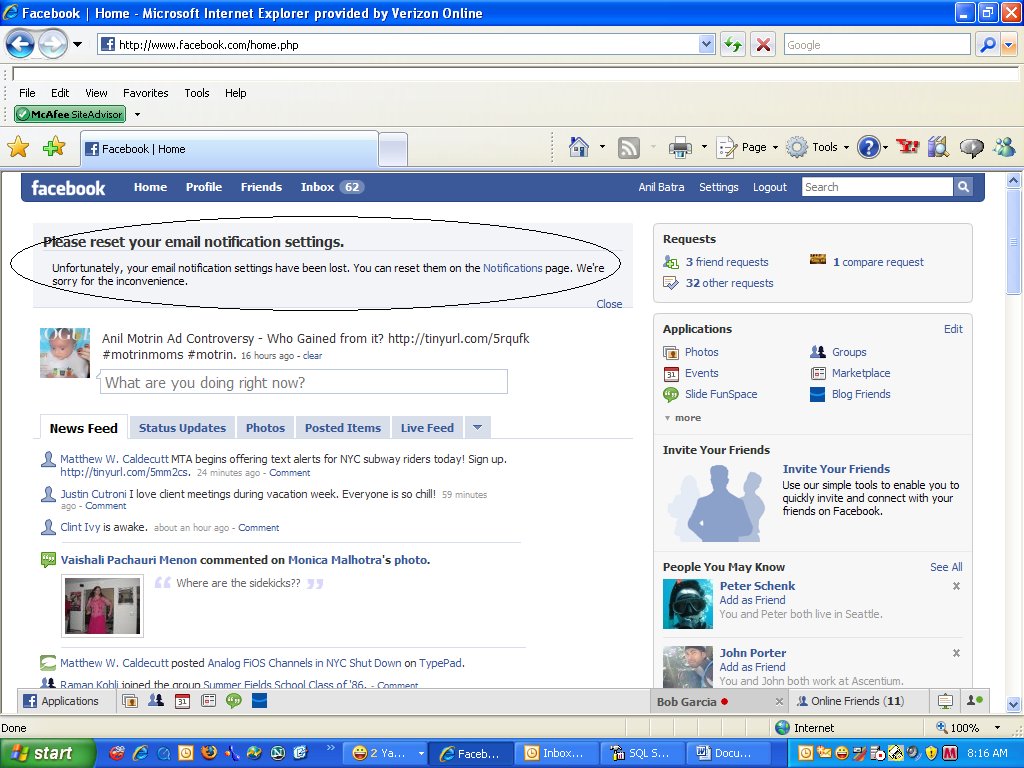
Task: Open the Notifications page link
Action: (513, 268)
